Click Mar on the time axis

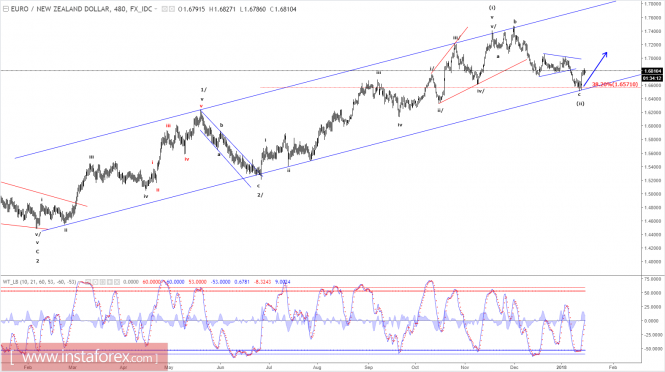(x=73, y=367)
